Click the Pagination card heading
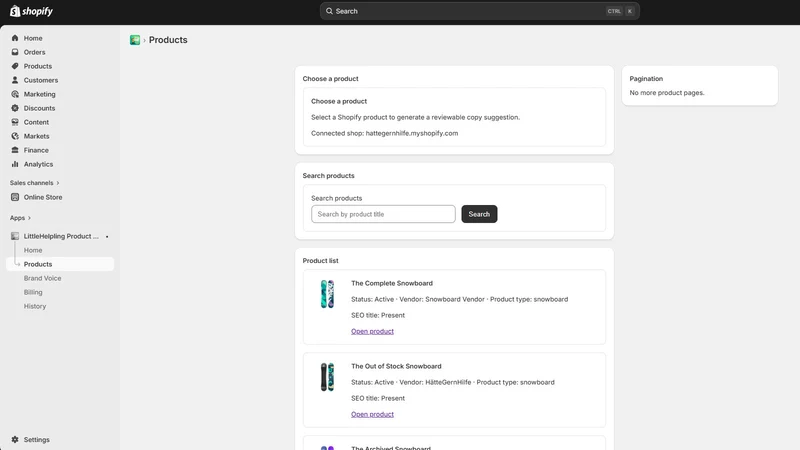The image size is (800, 450). (646, 79)
